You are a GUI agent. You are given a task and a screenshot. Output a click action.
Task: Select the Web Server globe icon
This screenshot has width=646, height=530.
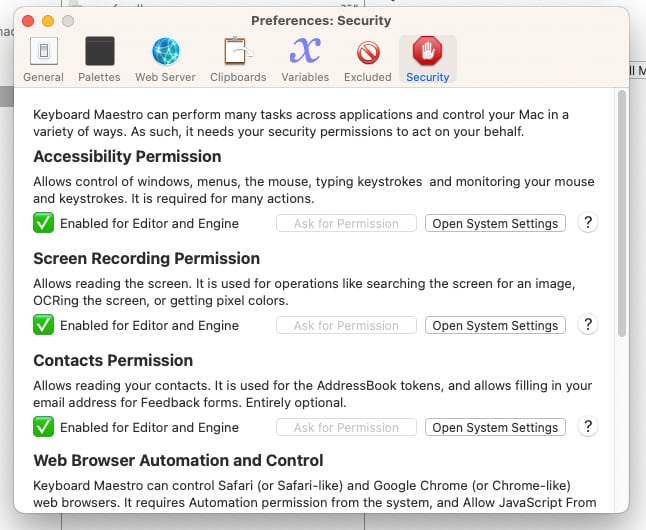(166, 51)
